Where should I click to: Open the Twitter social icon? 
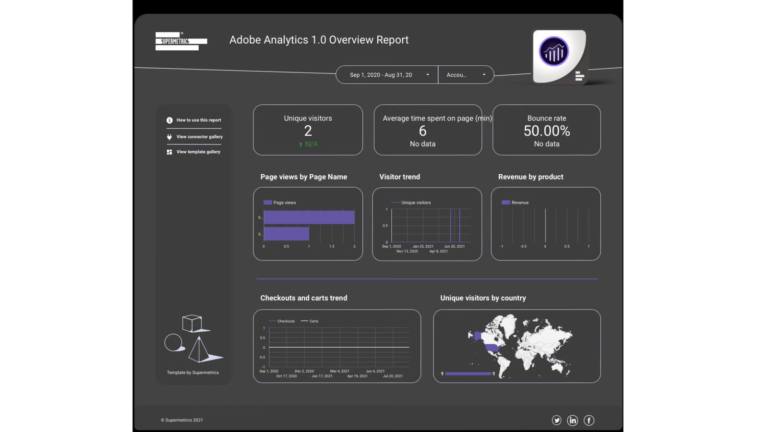tap(556, 420)
